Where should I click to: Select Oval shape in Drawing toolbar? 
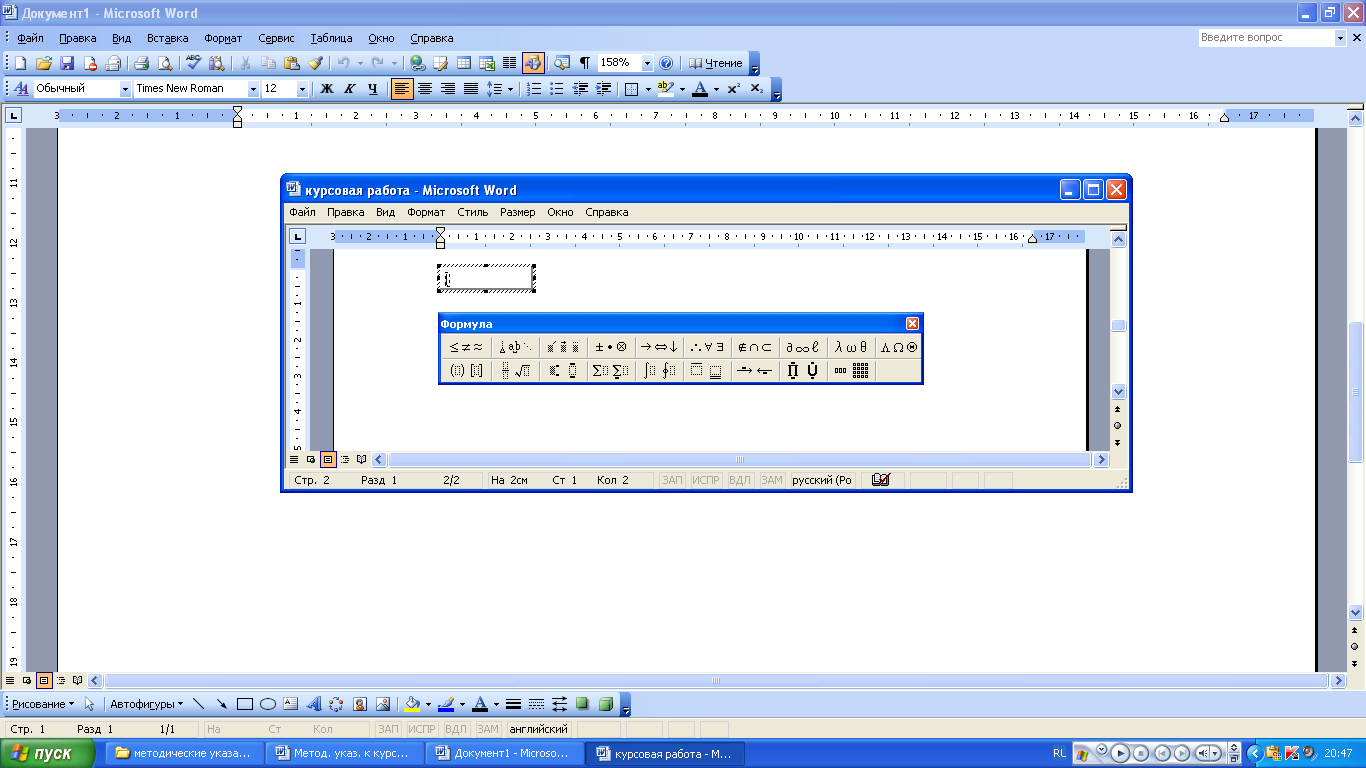coord(268,704)
